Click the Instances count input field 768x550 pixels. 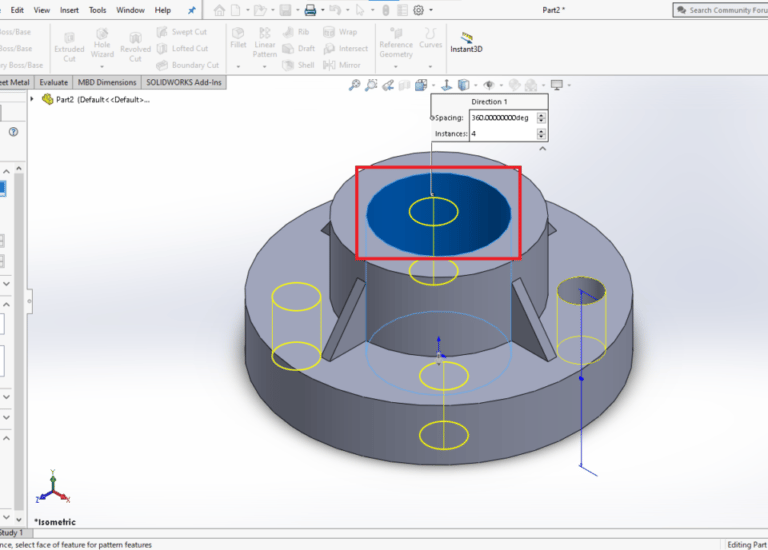(x=503, y=133)
